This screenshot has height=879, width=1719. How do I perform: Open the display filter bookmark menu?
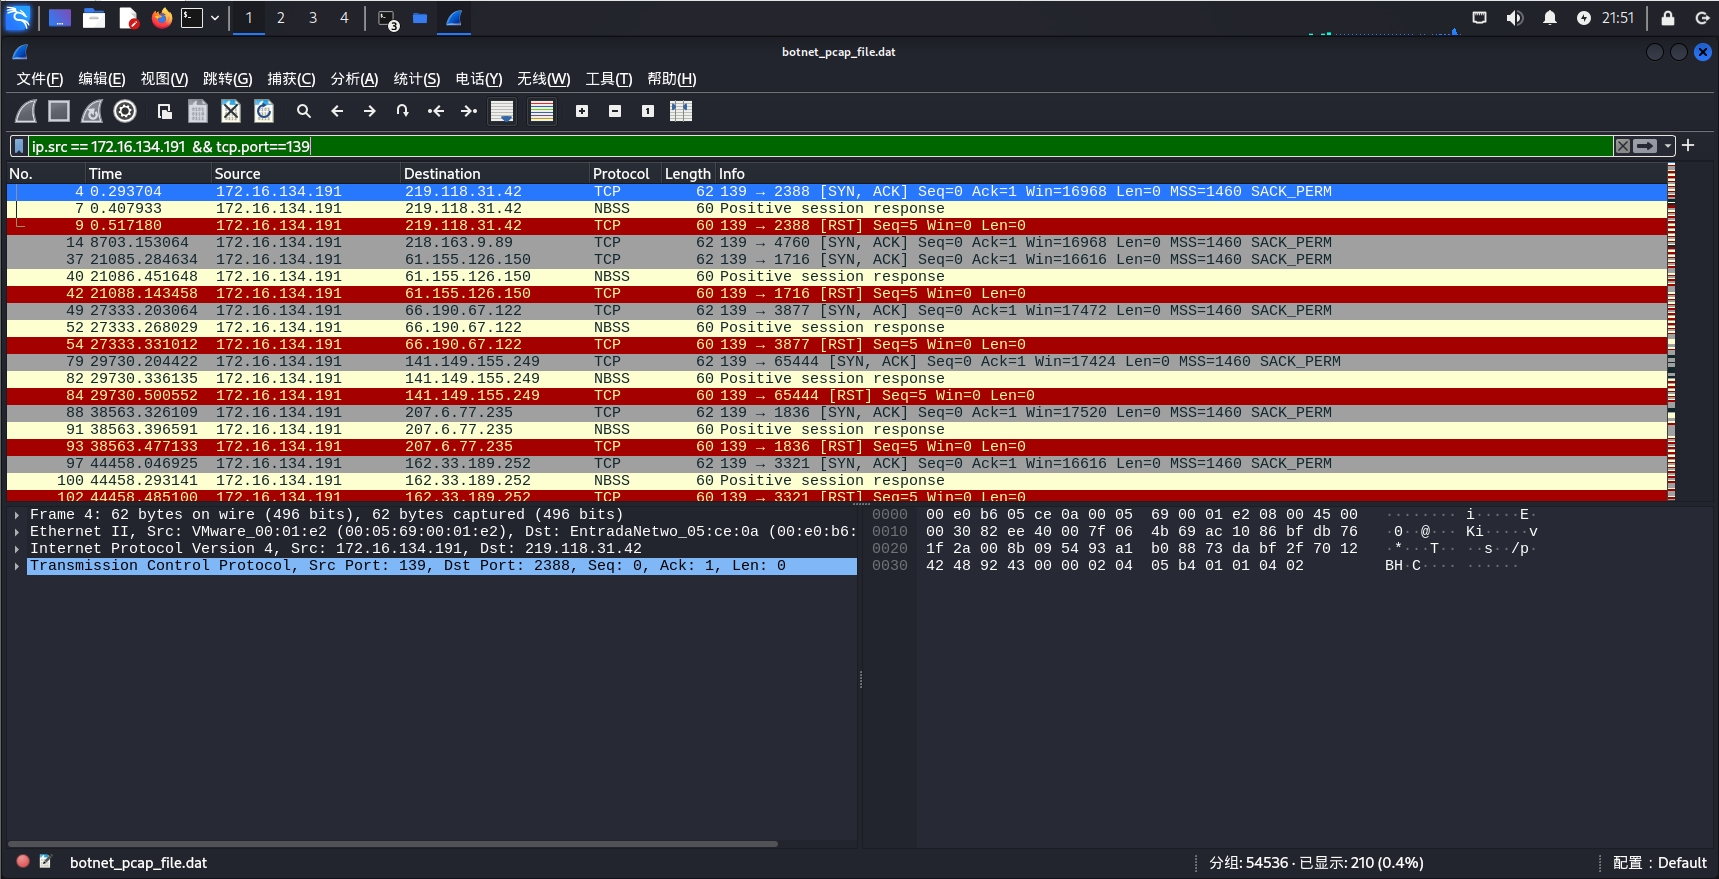click(19, 146)
